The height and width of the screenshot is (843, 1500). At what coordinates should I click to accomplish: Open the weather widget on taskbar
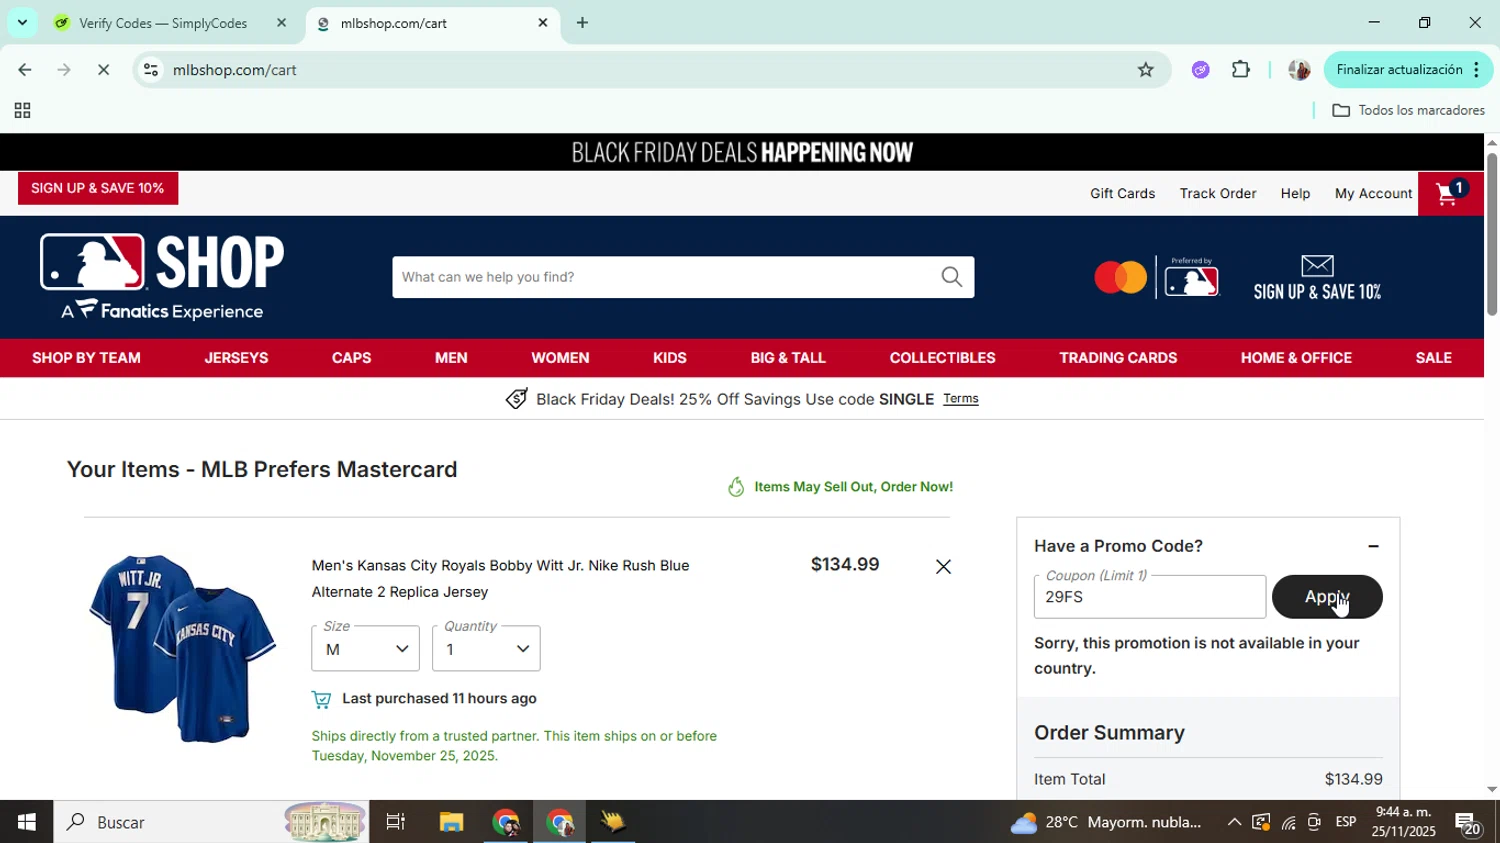click(x=1105, y=822)
